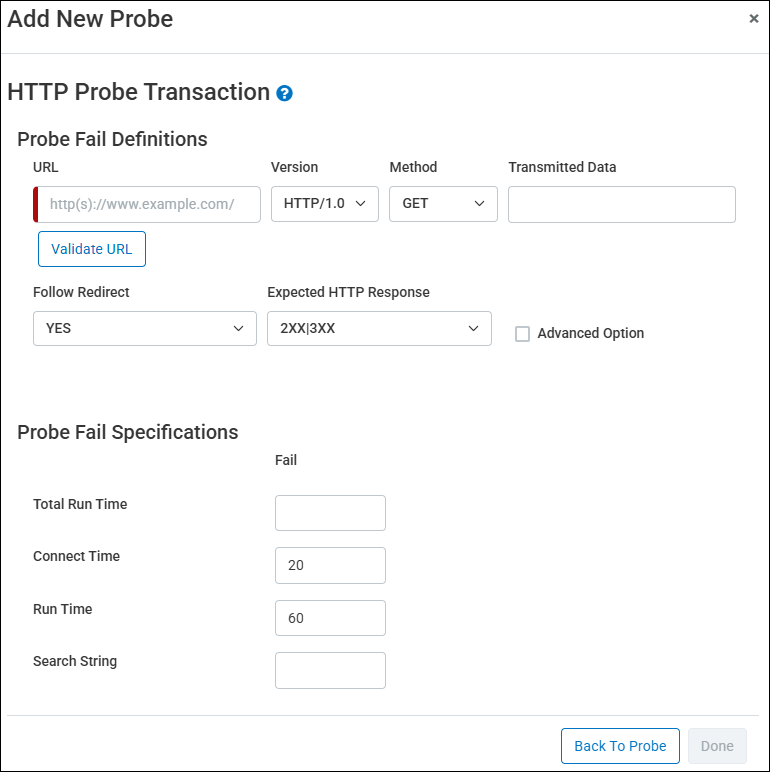770x772 pixels.
Task: Click the Probe Fail Definitions heading
Action: pos(112,139)
